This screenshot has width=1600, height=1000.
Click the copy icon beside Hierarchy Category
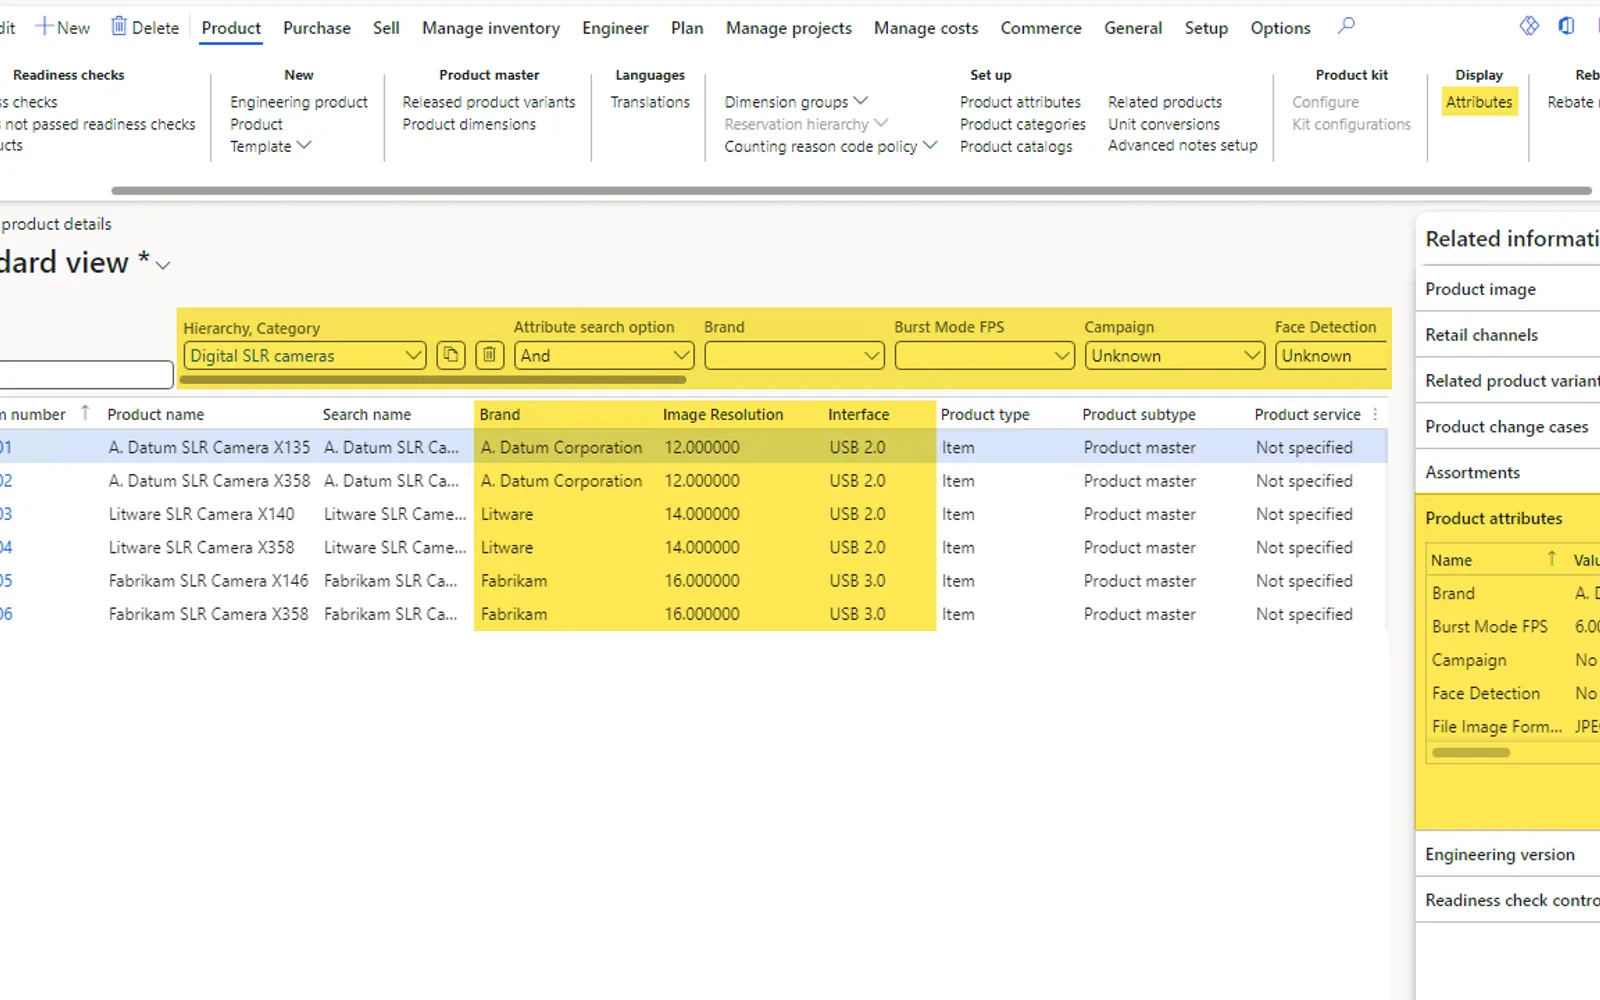(451, 355)
